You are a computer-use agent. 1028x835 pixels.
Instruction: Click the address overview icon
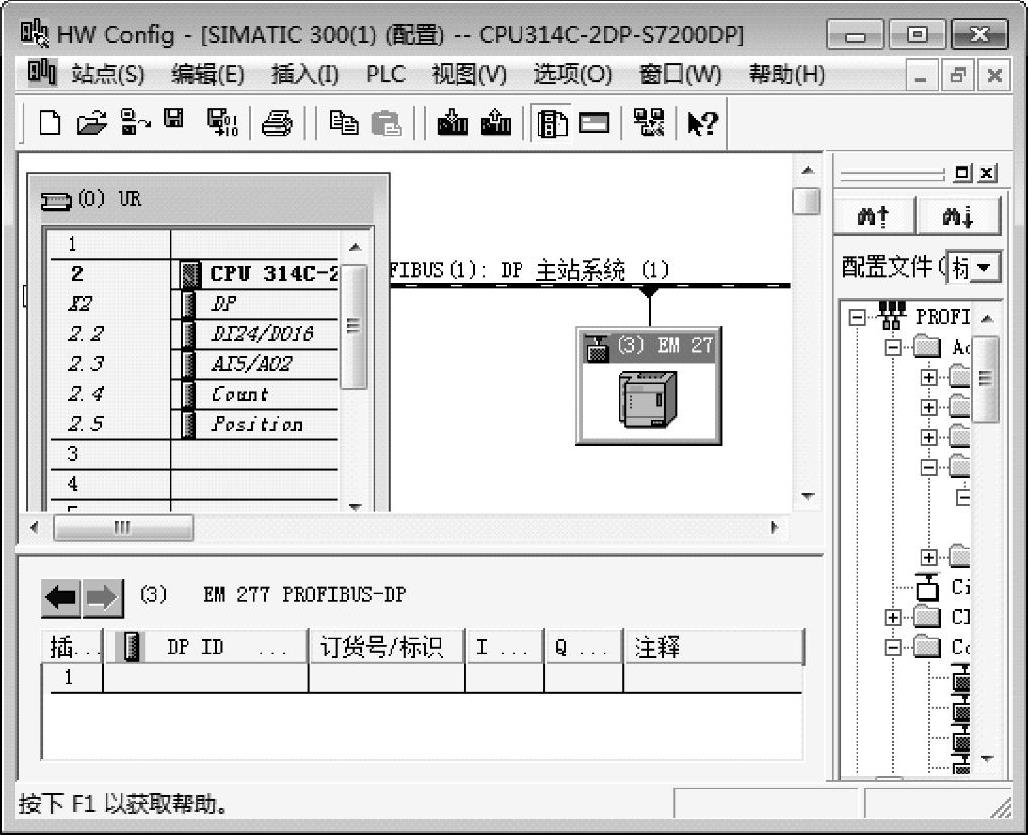[x=595, y=123]
